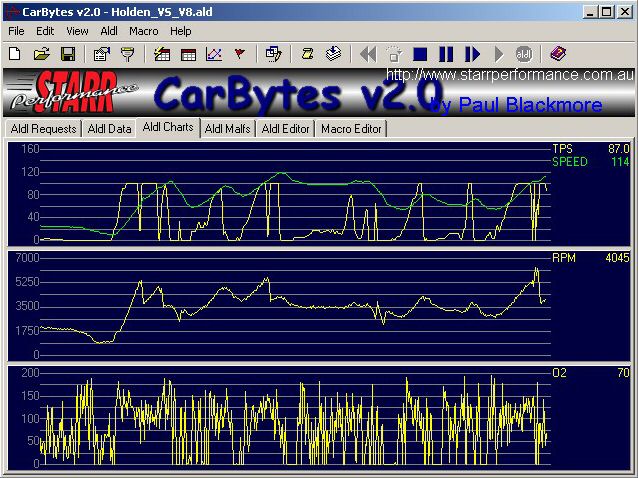This screenshot has height=478, width=638.
Task: Switch to the Aldl Malfs tab
Action: [227, 129]
